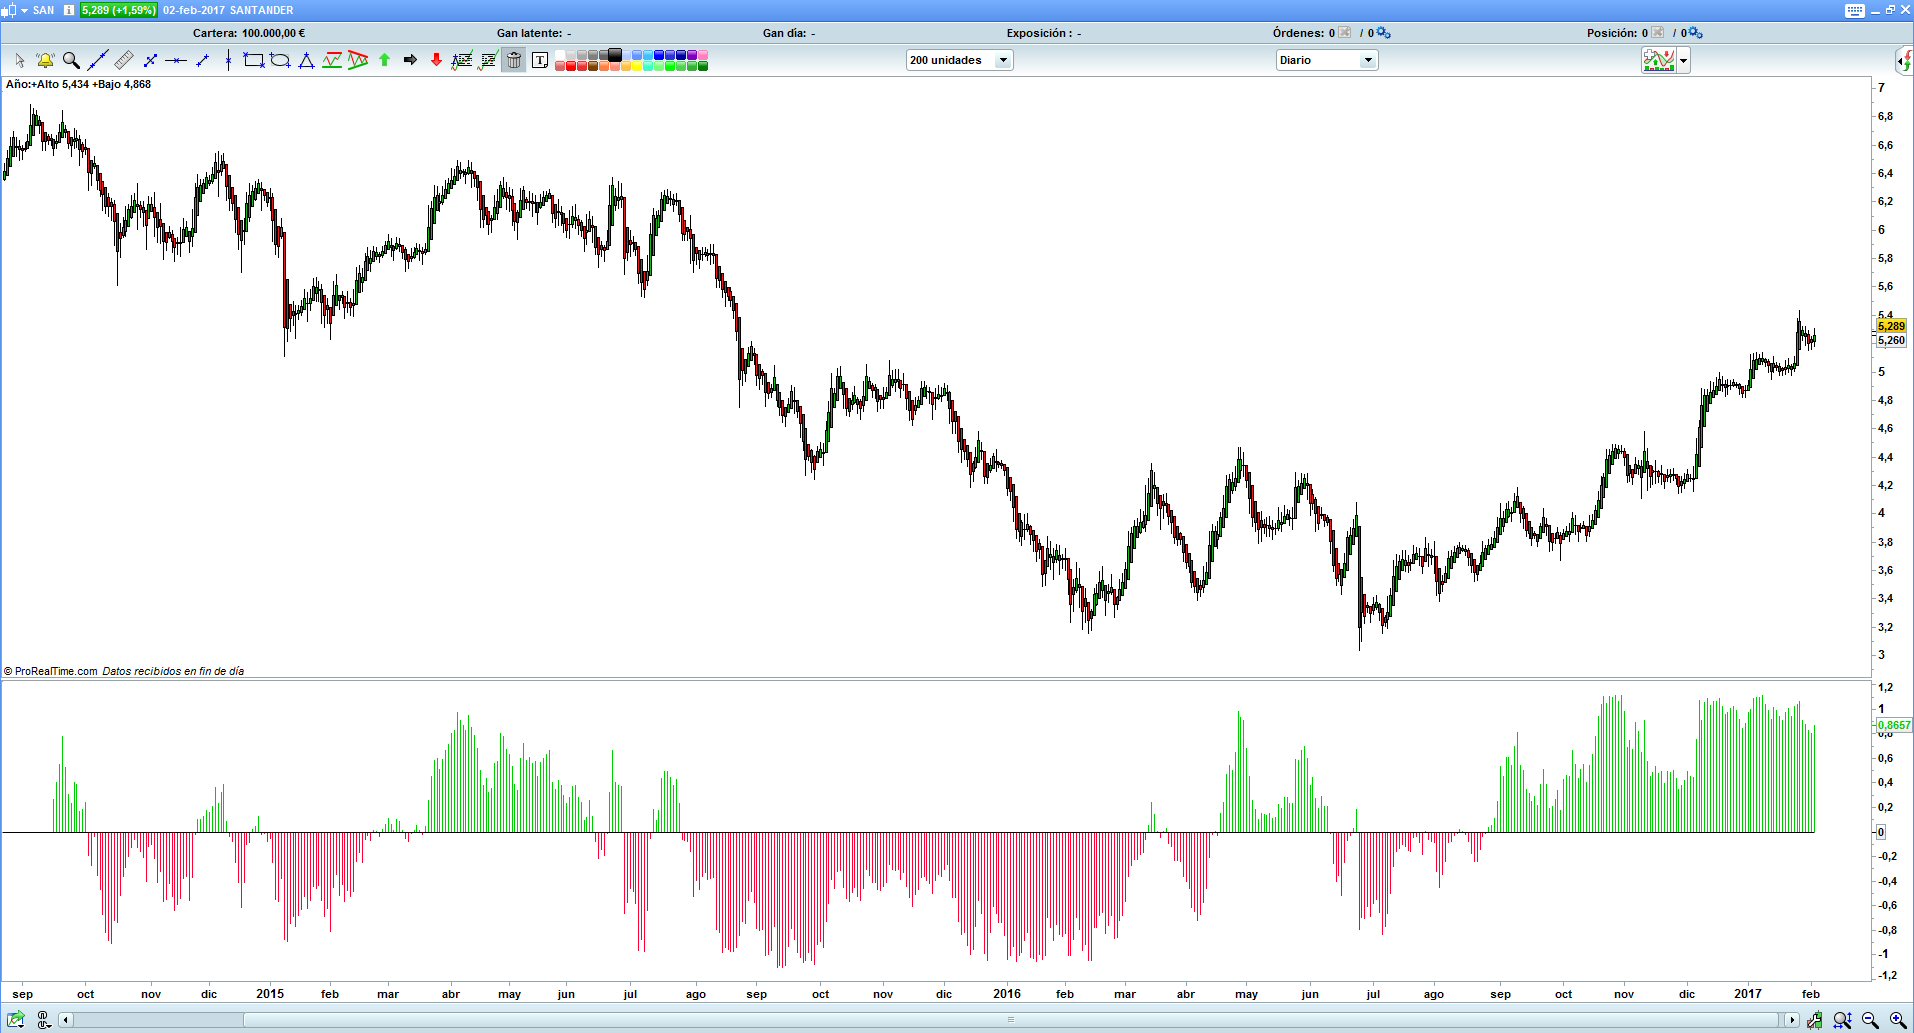This screenshot has width=1914, height=1033.
Task: Click the horizontal scrollbar thumb
Action: [x=1011, y=1020]
